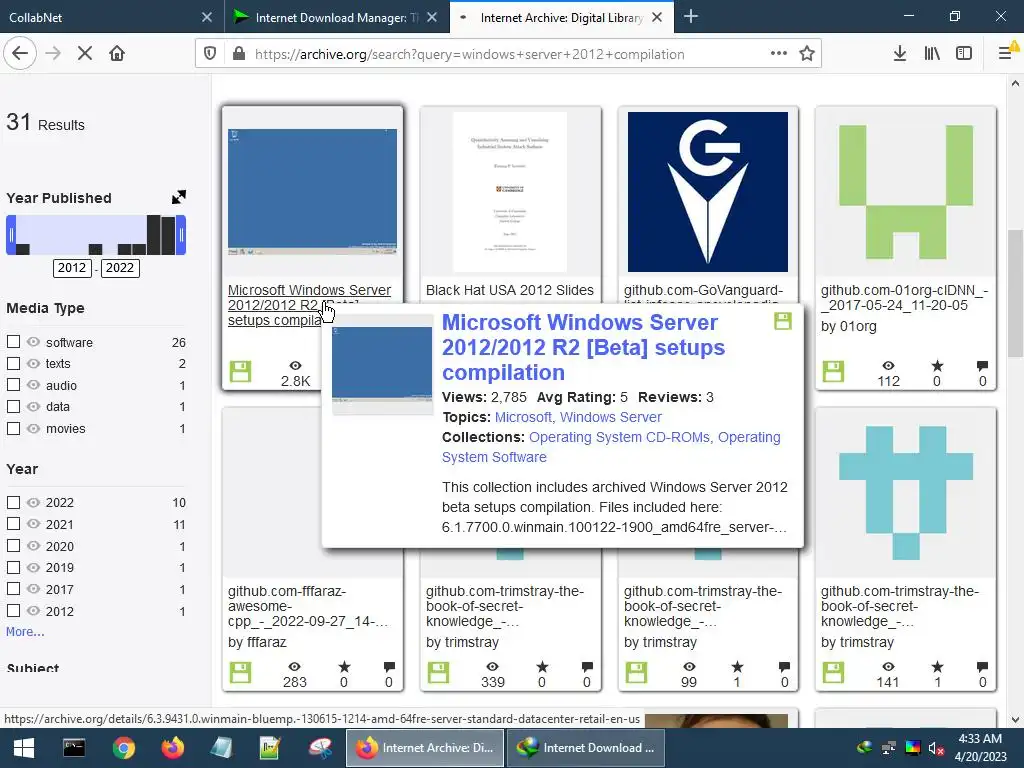Click the taskbar clock and date
Screen dimensions: 1024x768
click(980, 748)
